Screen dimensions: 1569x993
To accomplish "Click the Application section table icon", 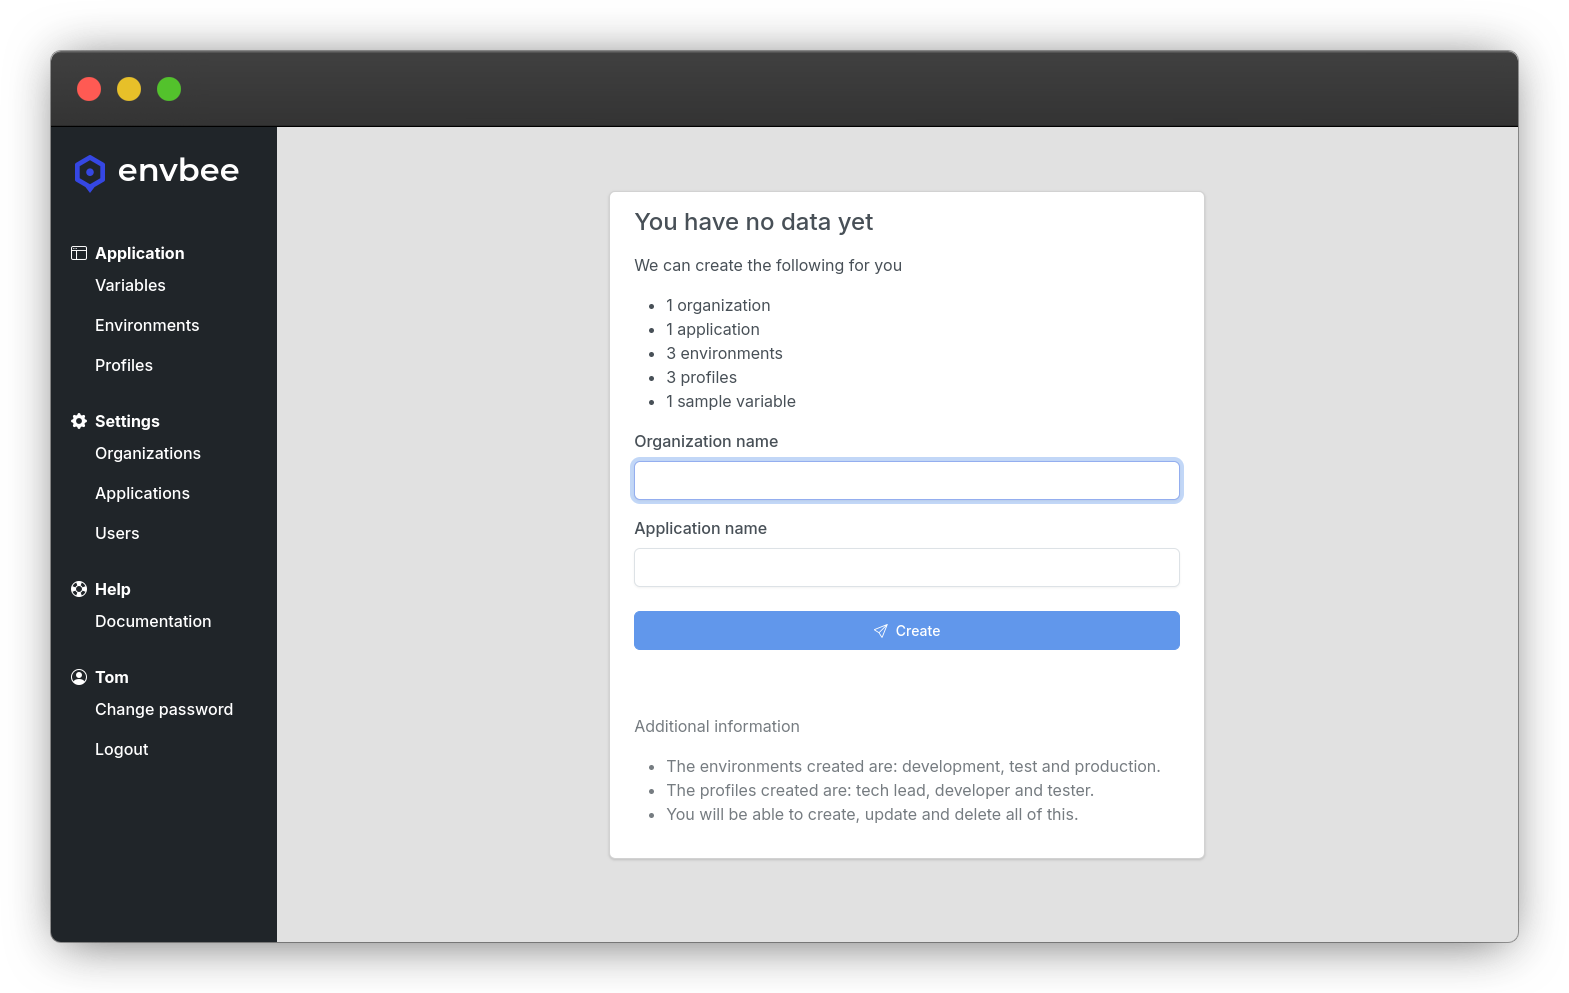I will coord(79,253).
